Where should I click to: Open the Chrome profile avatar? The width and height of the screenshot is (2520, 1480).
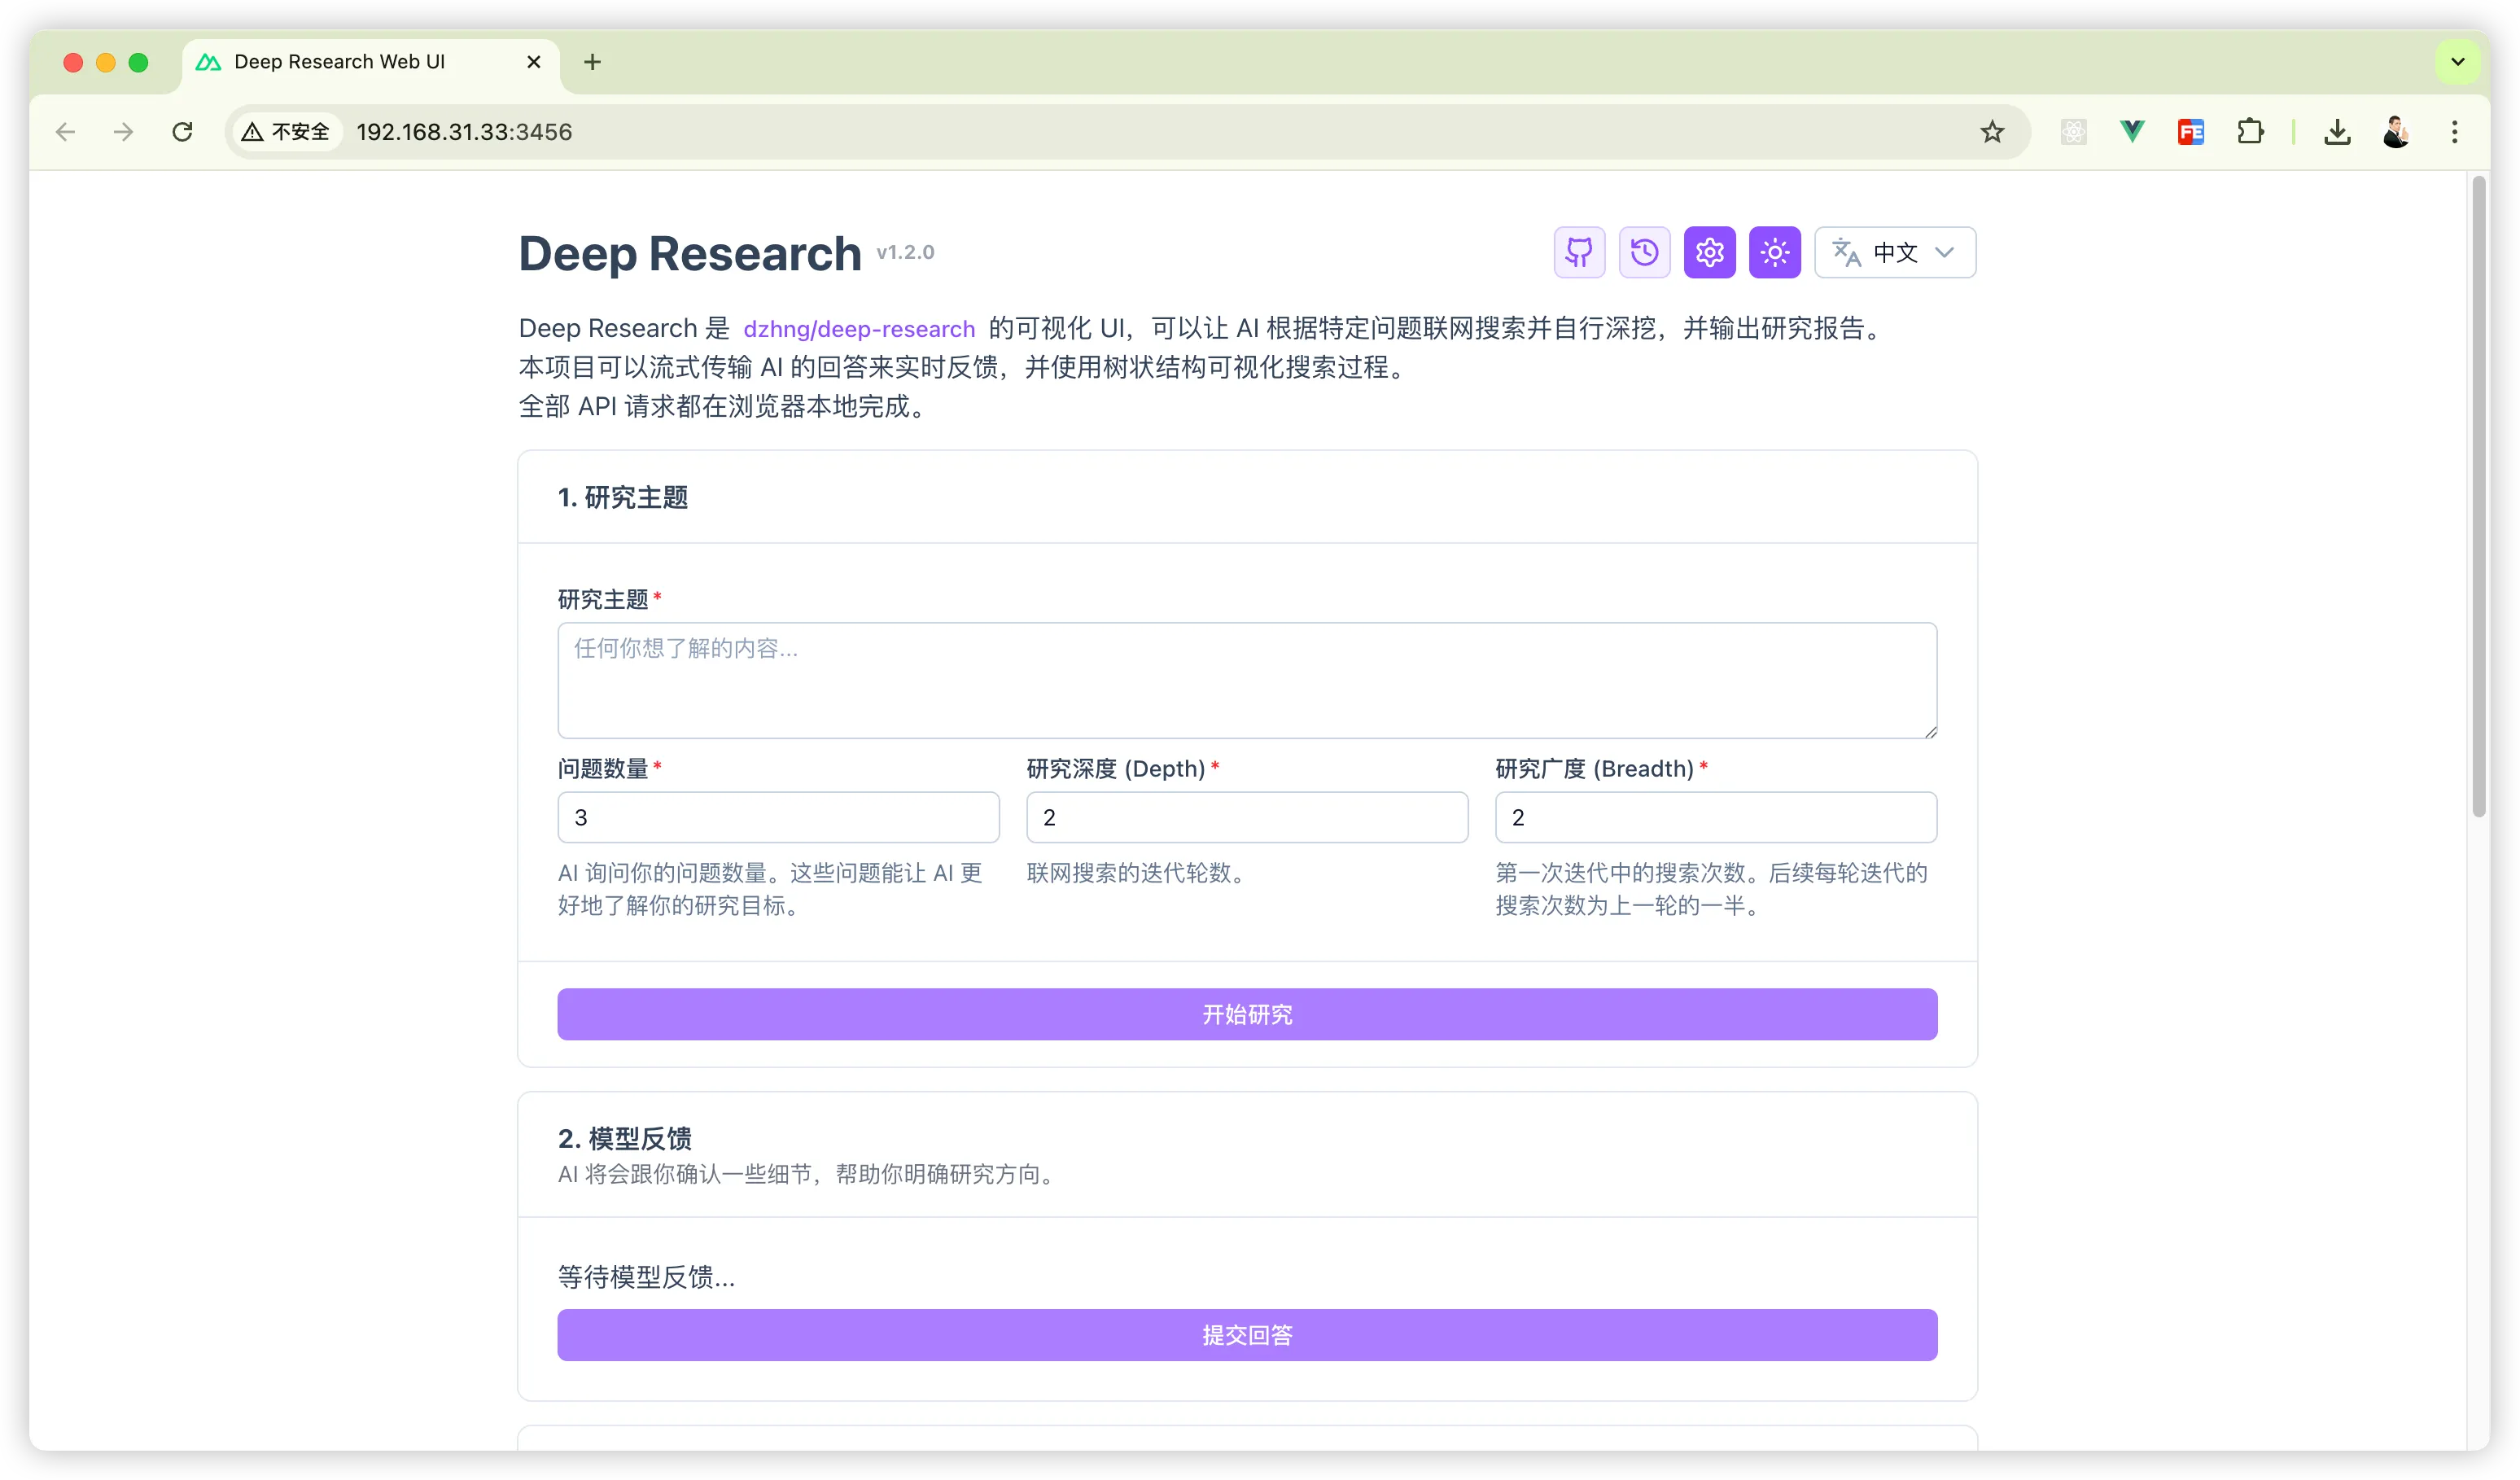[2396, 132]
